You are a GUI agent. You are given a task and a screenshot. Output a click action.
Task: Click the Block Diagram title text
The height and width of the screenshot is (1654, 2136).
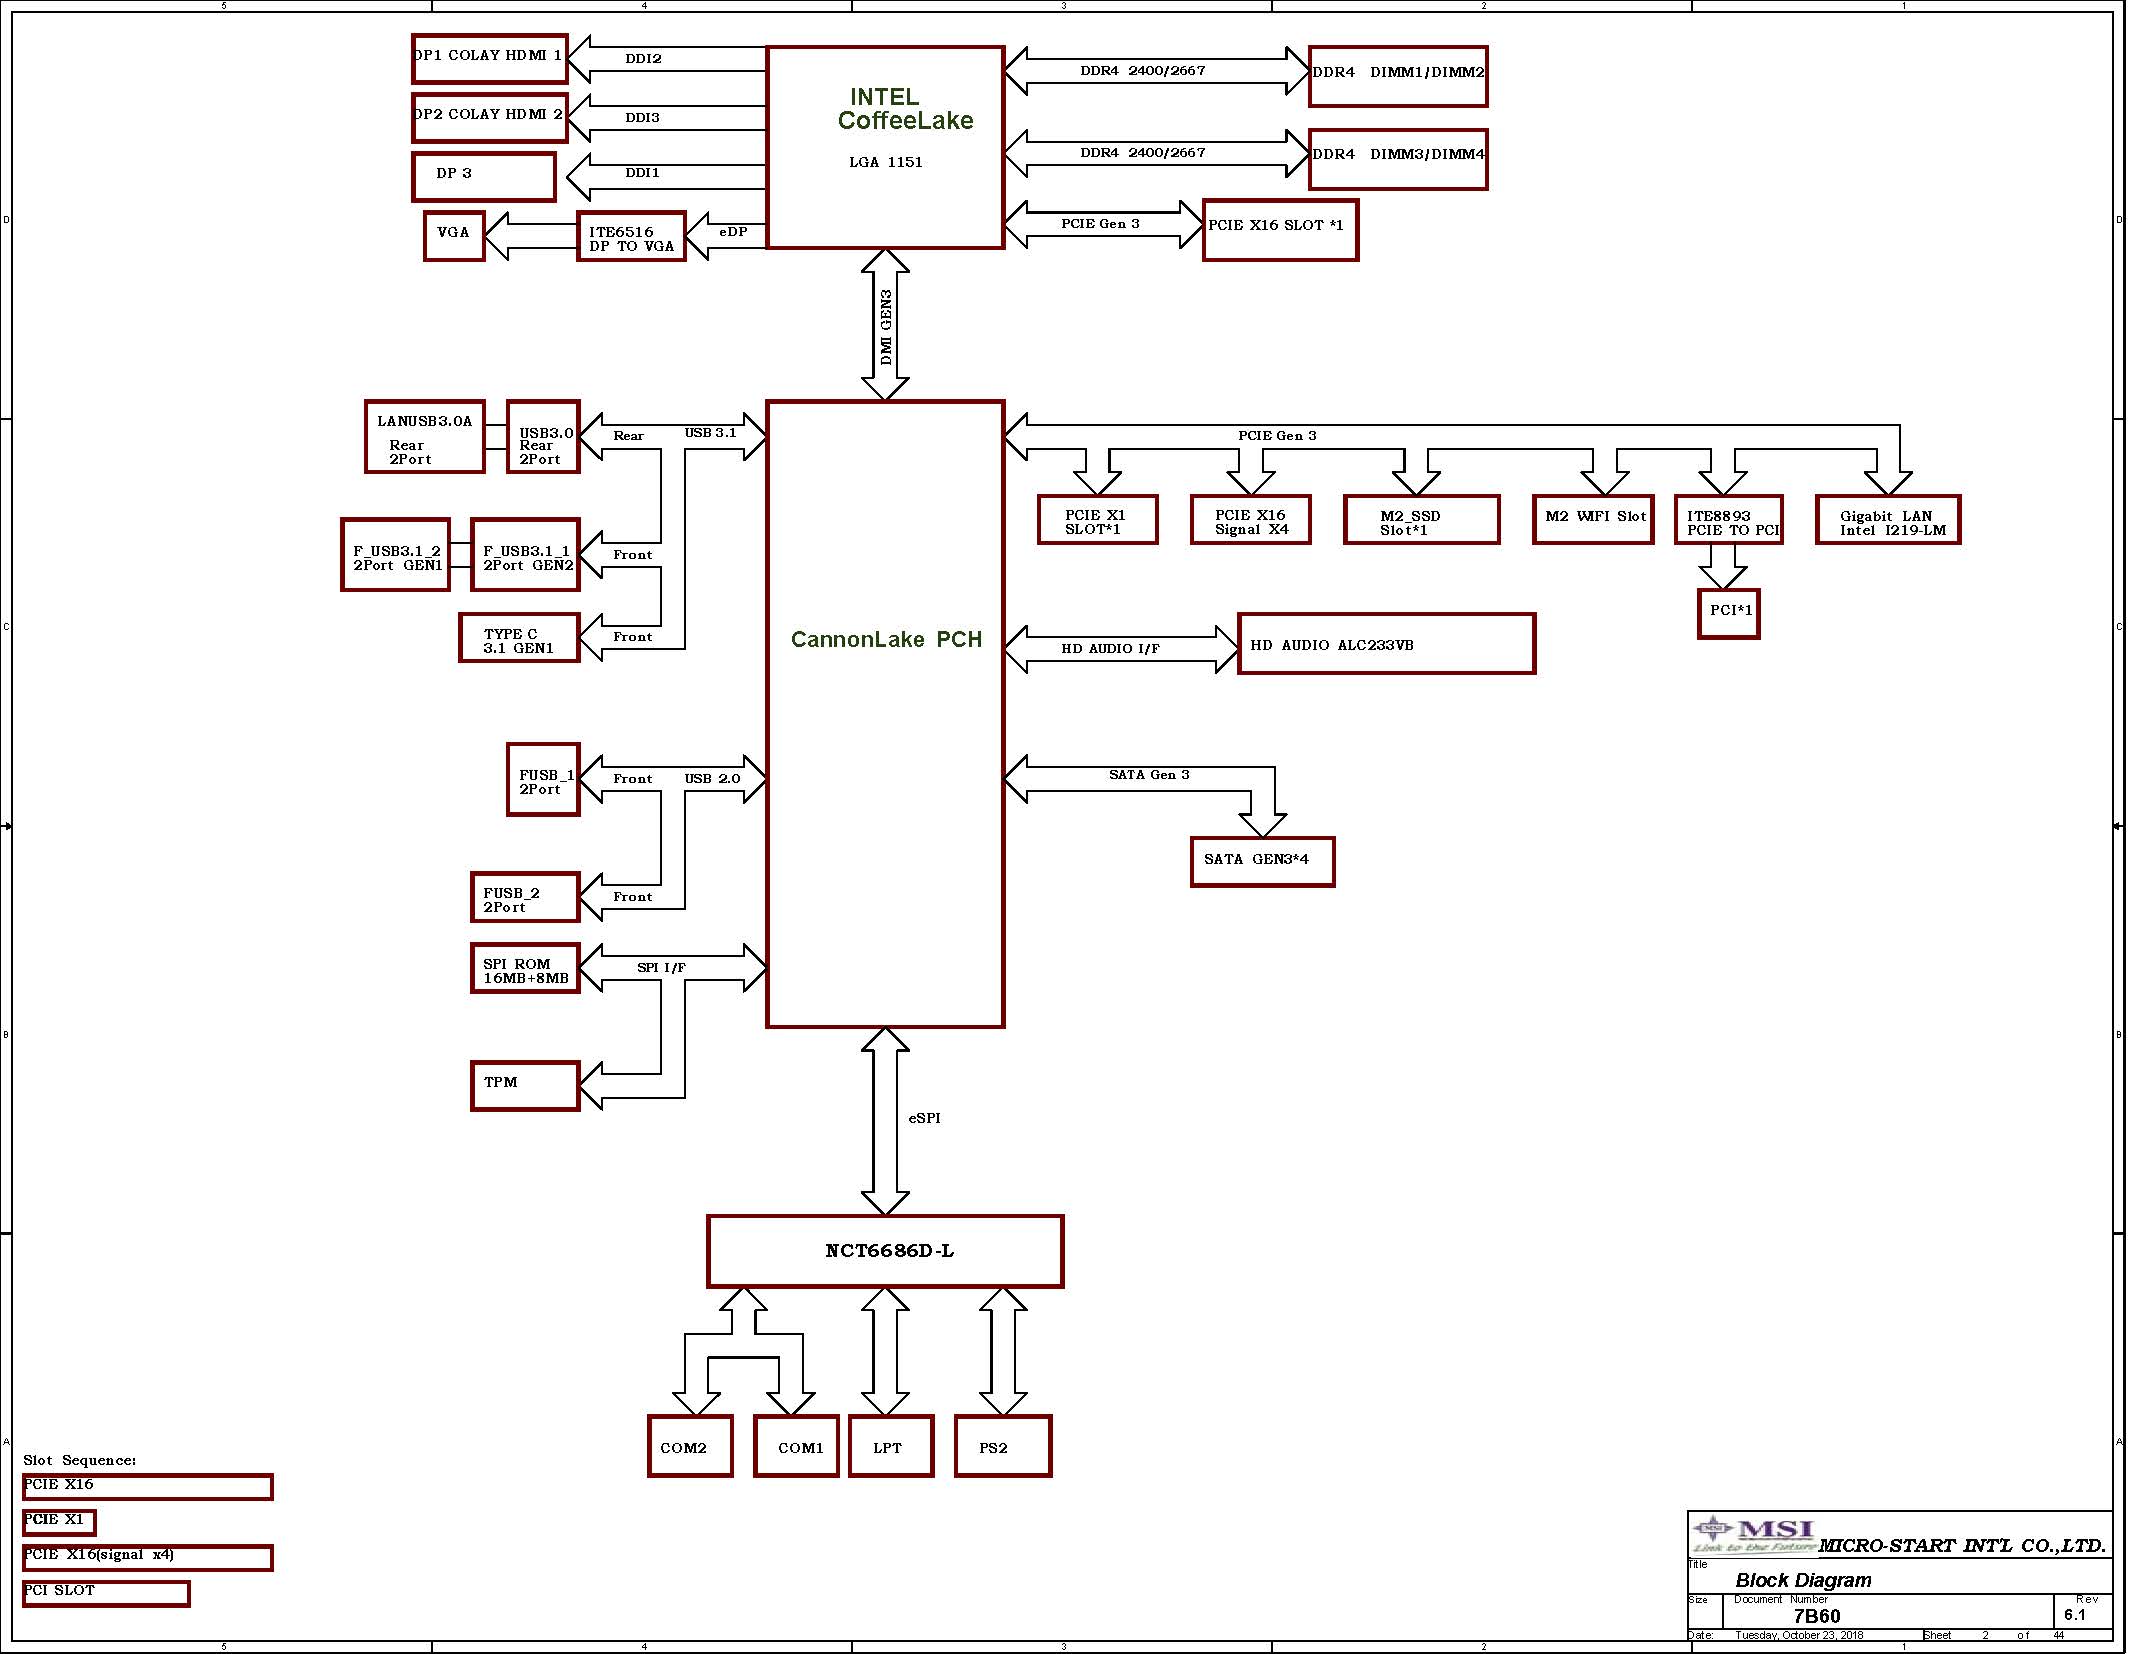click(x=1803, y=1580)
